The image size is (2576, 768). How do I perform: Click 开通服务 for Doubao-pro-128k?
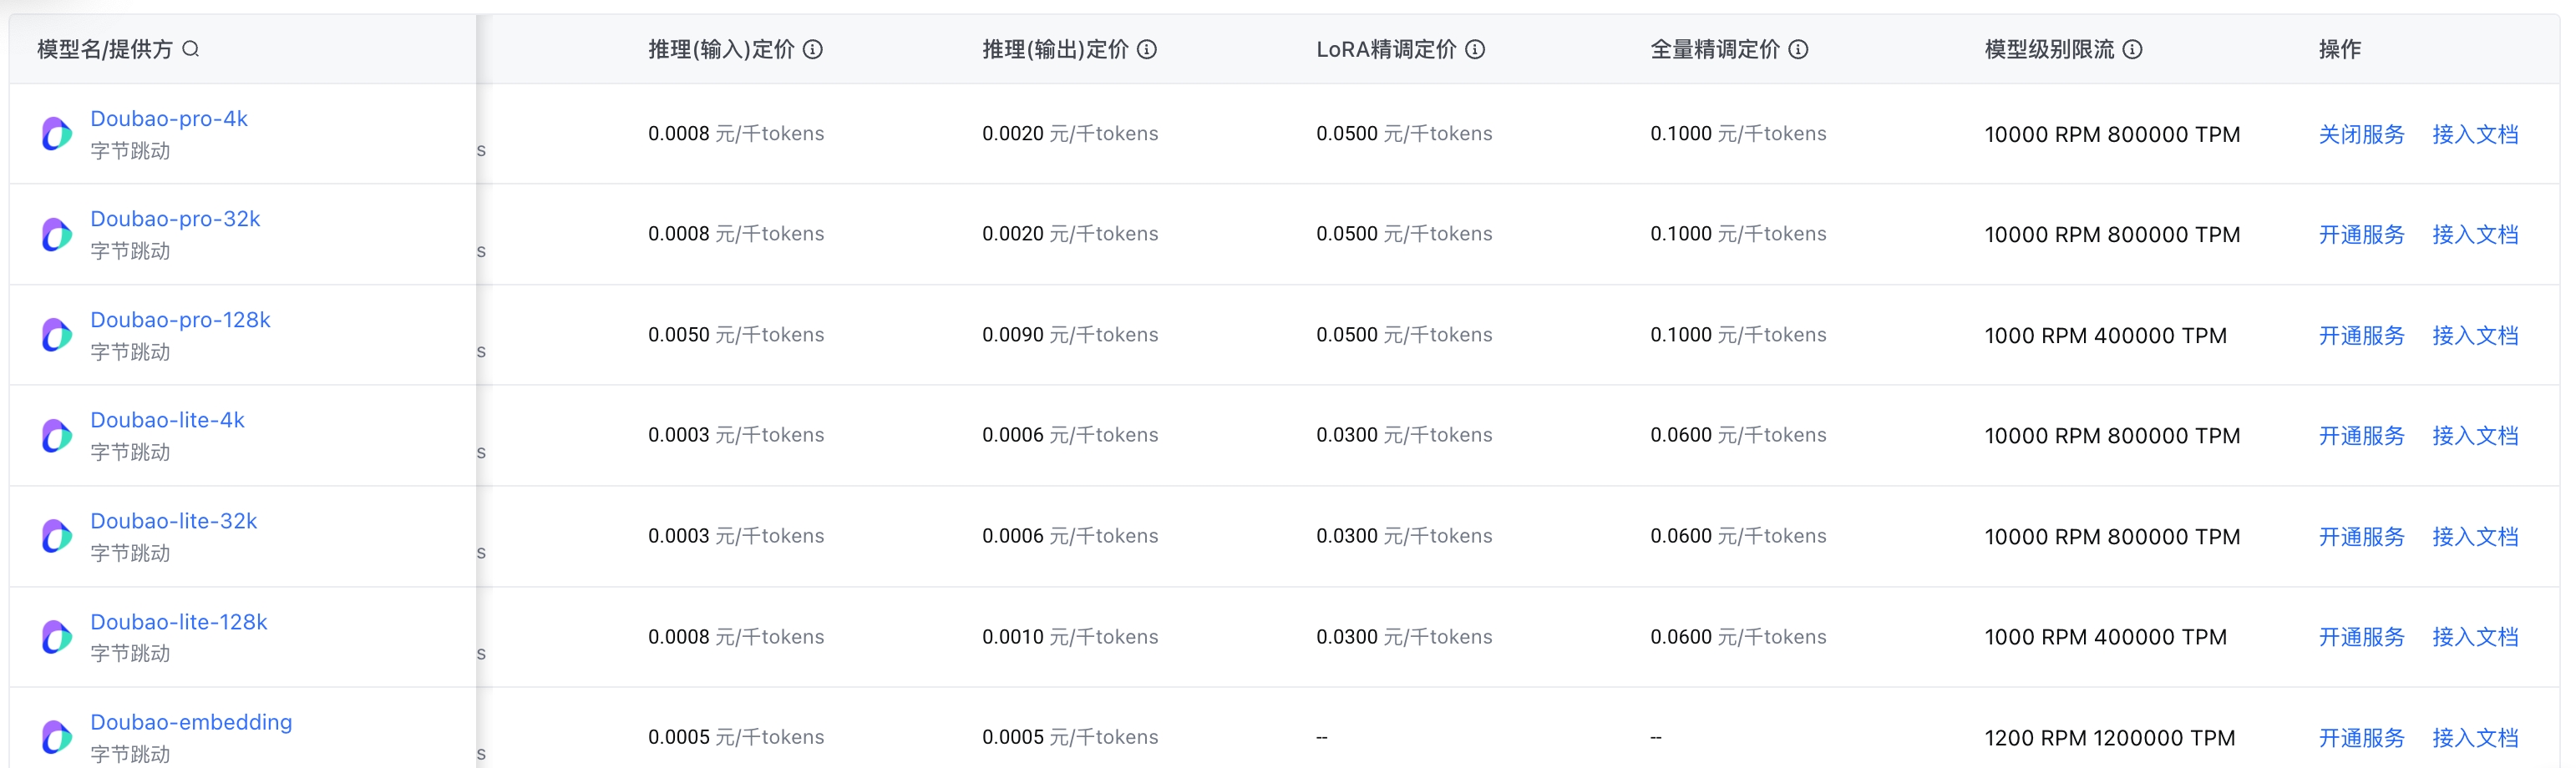coord(2361,335)
